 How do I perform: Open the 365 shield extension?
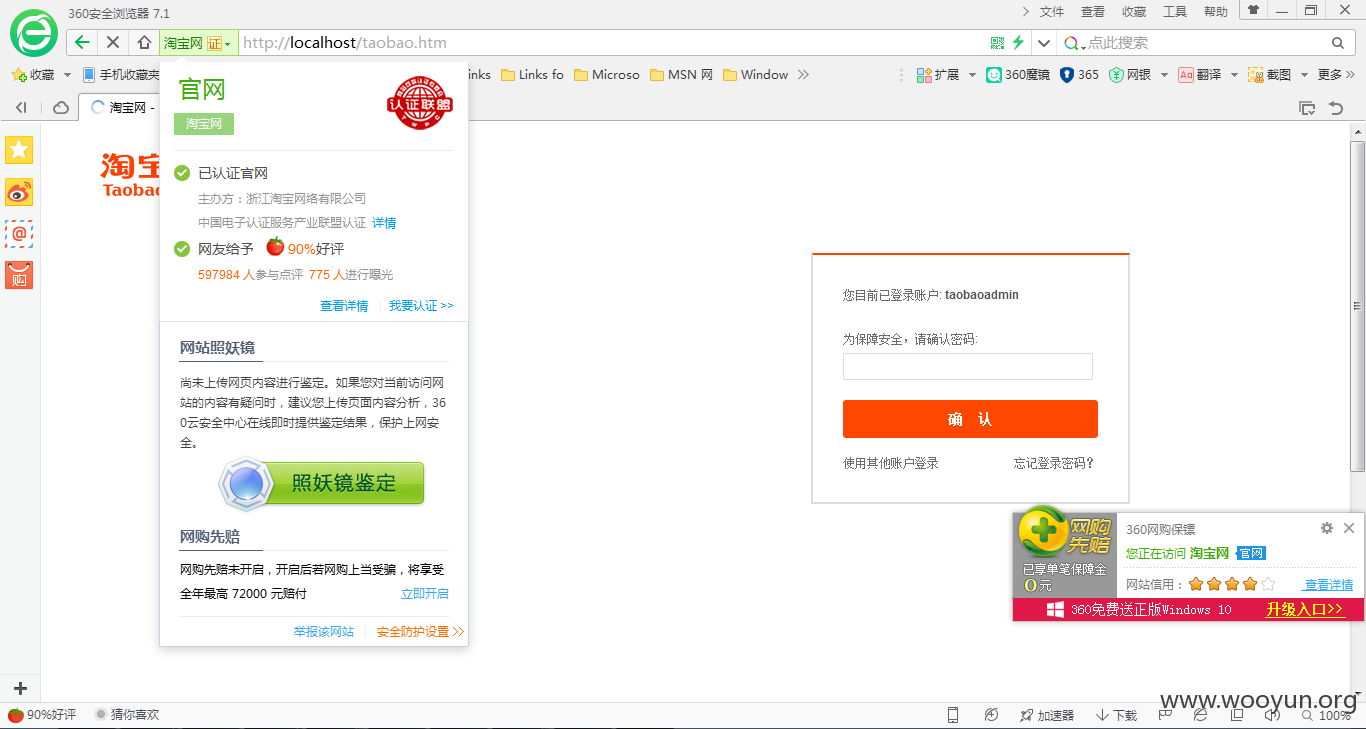1079,75
